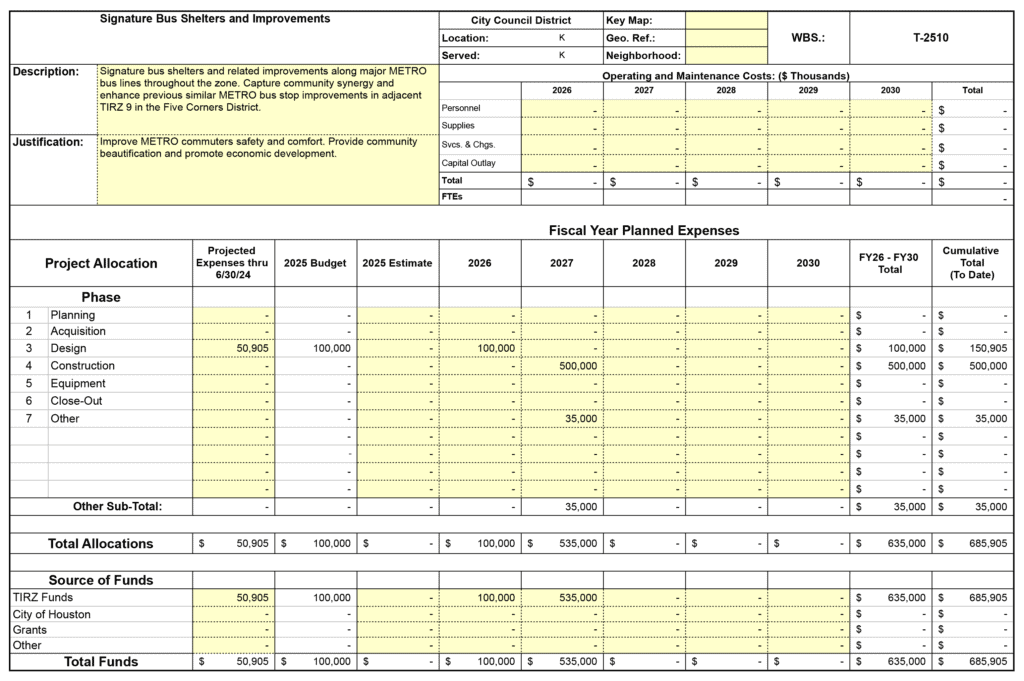This screenshot has height=681, width=1024.
Task: Click the Design cumulative total 150,905
Action: point(971,348)
